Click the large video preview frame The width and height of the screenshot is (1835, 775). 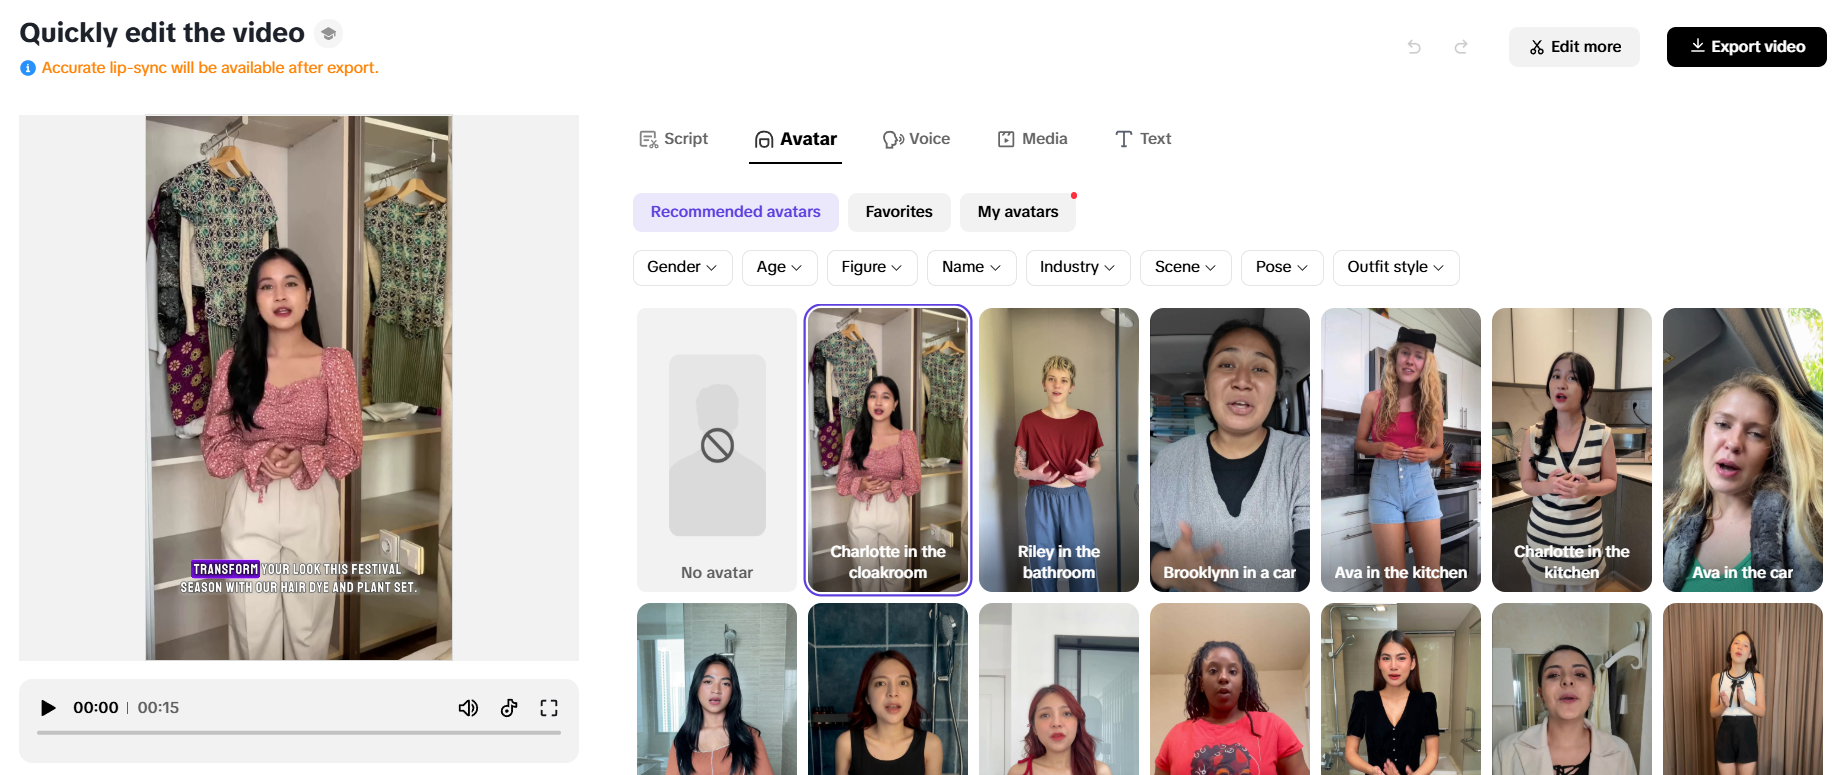(299, 388)
